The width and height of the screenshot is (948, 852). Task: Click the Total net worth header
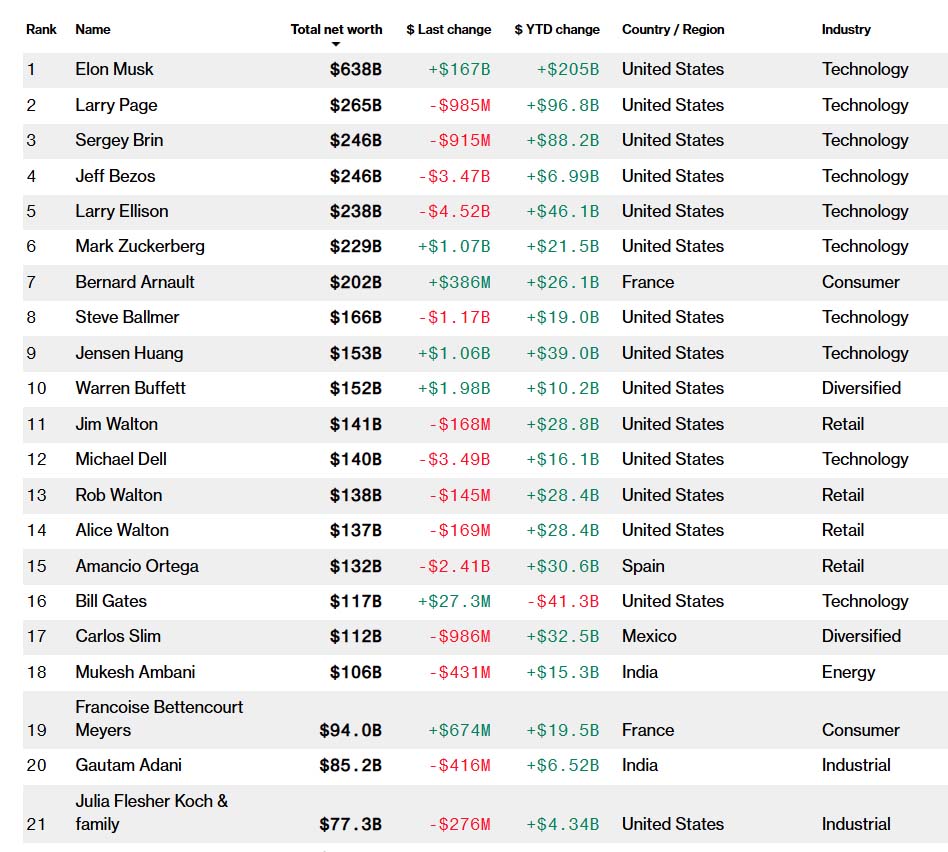point(336,29)
